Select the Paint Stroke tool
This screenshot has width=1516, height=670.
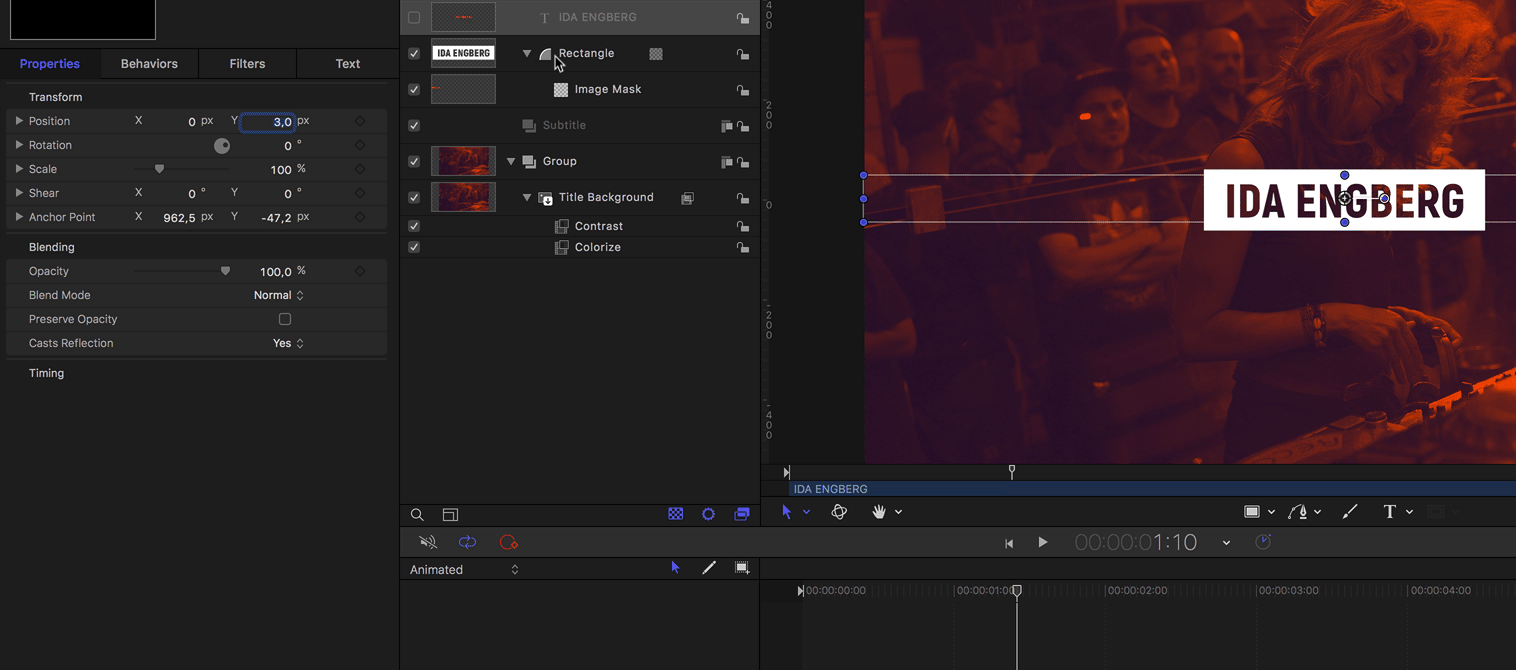(x=1350, y=512)
